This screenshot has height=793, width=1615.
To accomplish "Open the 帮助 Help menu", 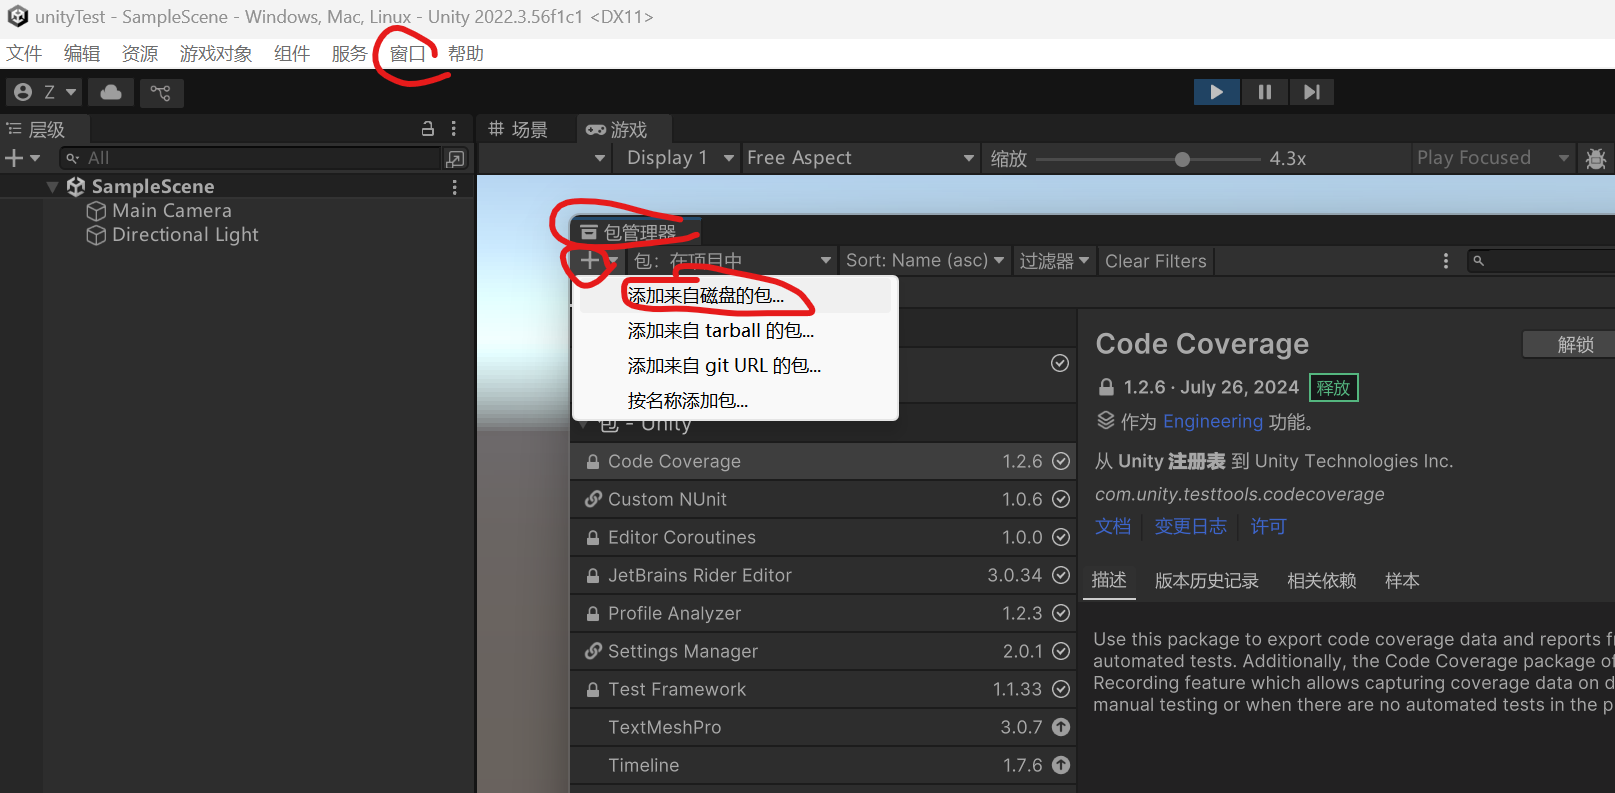I will [466, 54].
